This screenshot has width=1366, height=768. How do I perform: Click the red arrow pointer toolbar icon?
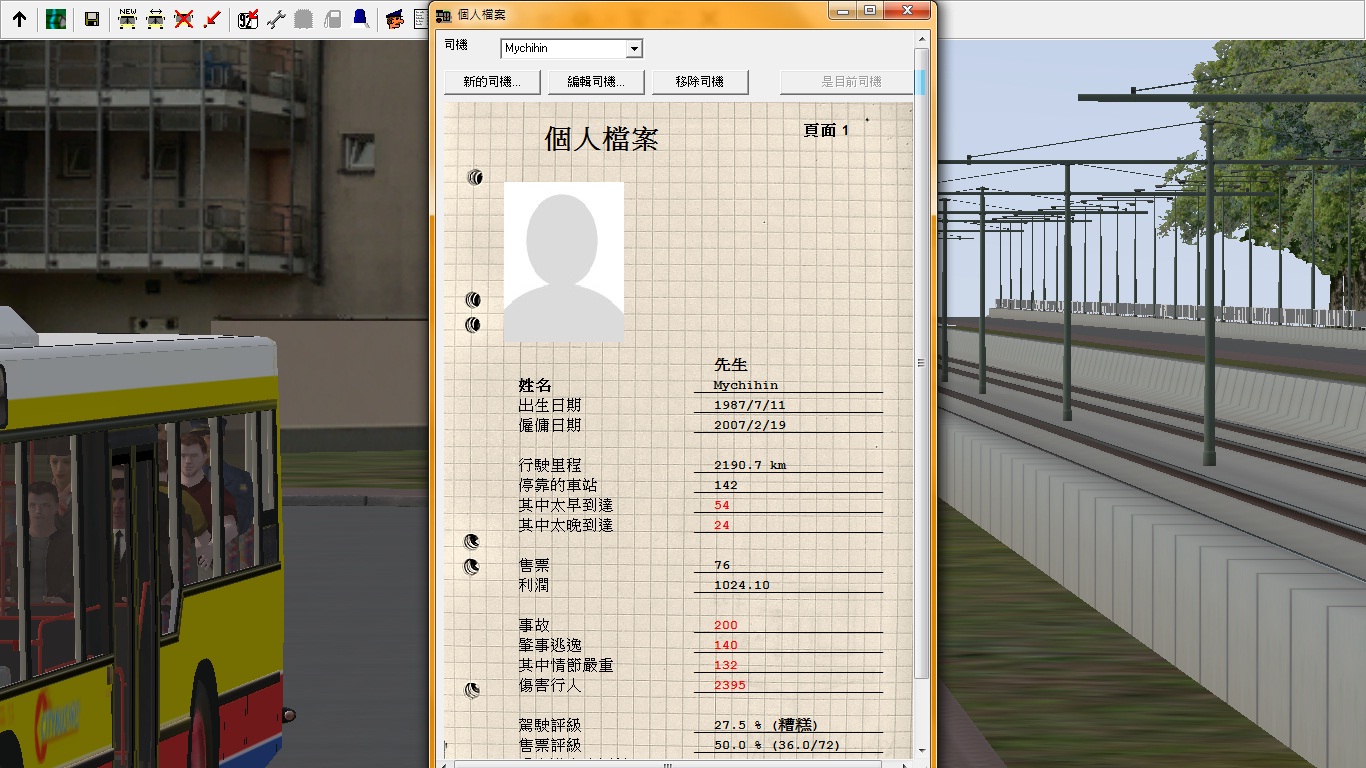point(212,19)
